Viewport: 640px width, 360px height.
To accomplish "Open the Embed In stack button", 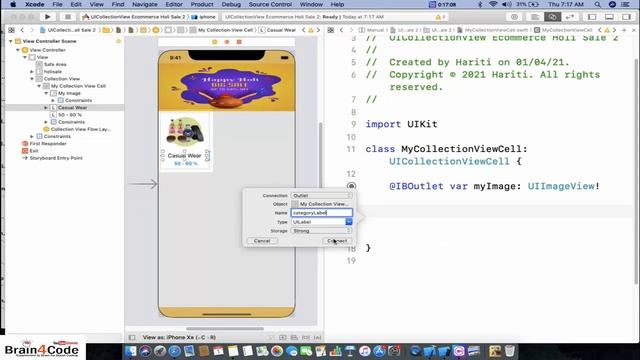I will pos(282,338).
